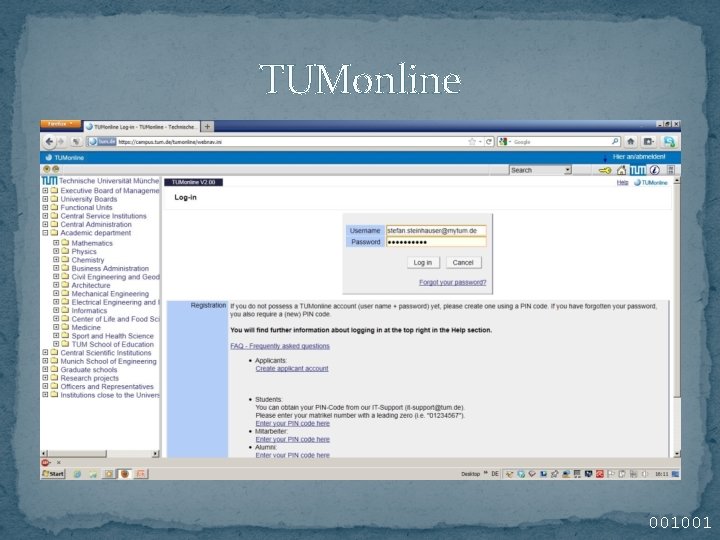Click the Desktop toolbar label in taskbar
Screen dimensions: 720x540
click(x=470, y=474)
